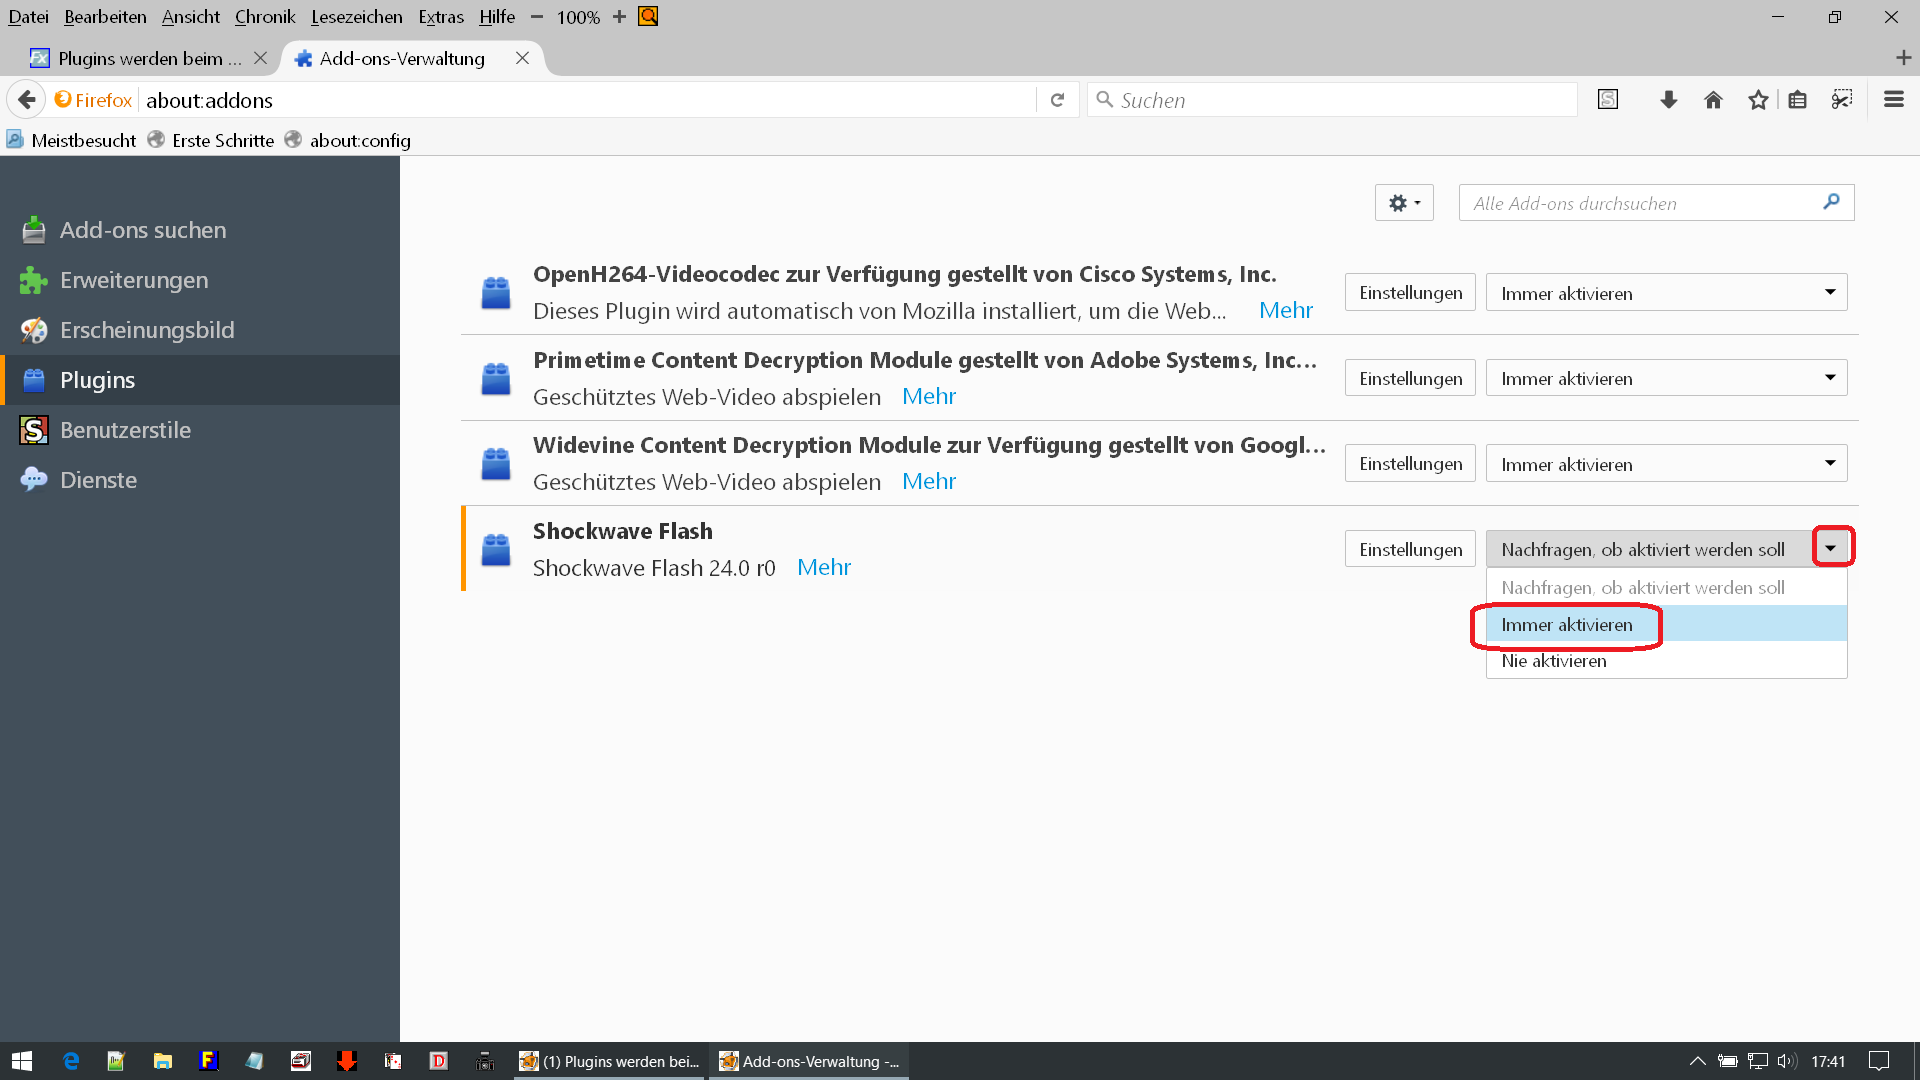Viewport: 1920px width, 1080px height.
Task: Open the bookmarks list icon
Action: point(1797,100)
